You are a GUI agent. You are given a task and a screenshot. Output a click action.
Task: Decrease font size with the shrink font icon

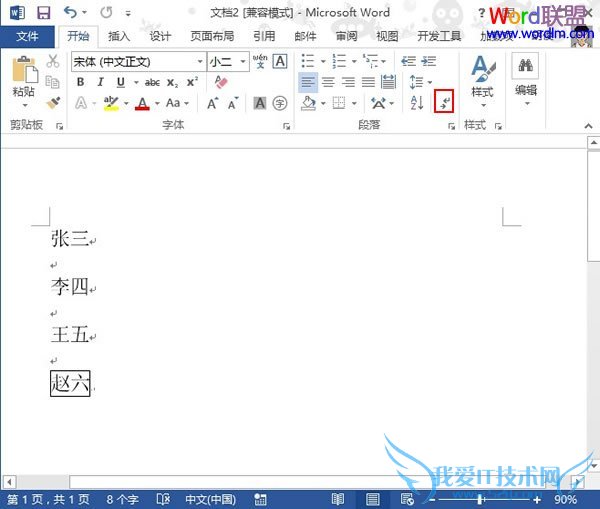tap(233, 103)
